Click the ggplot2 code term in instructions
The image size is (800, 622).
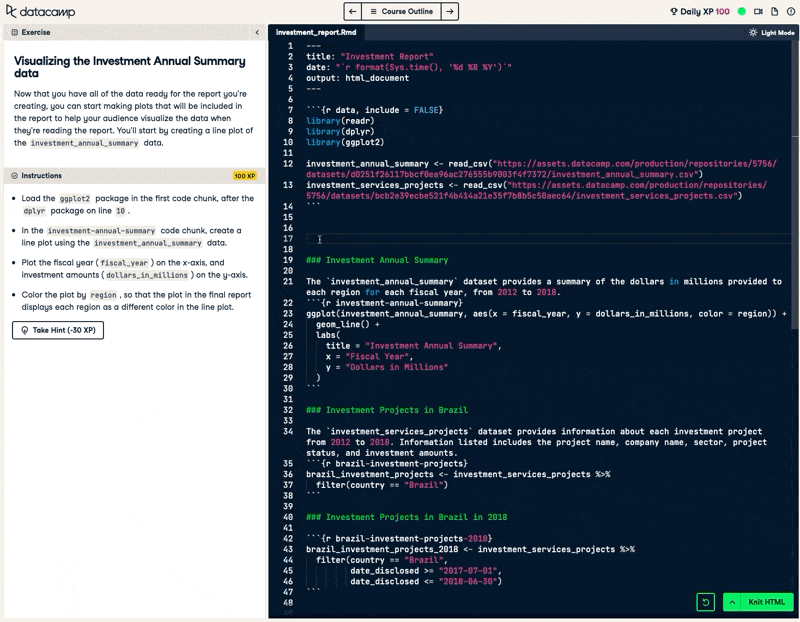(74, 198)
